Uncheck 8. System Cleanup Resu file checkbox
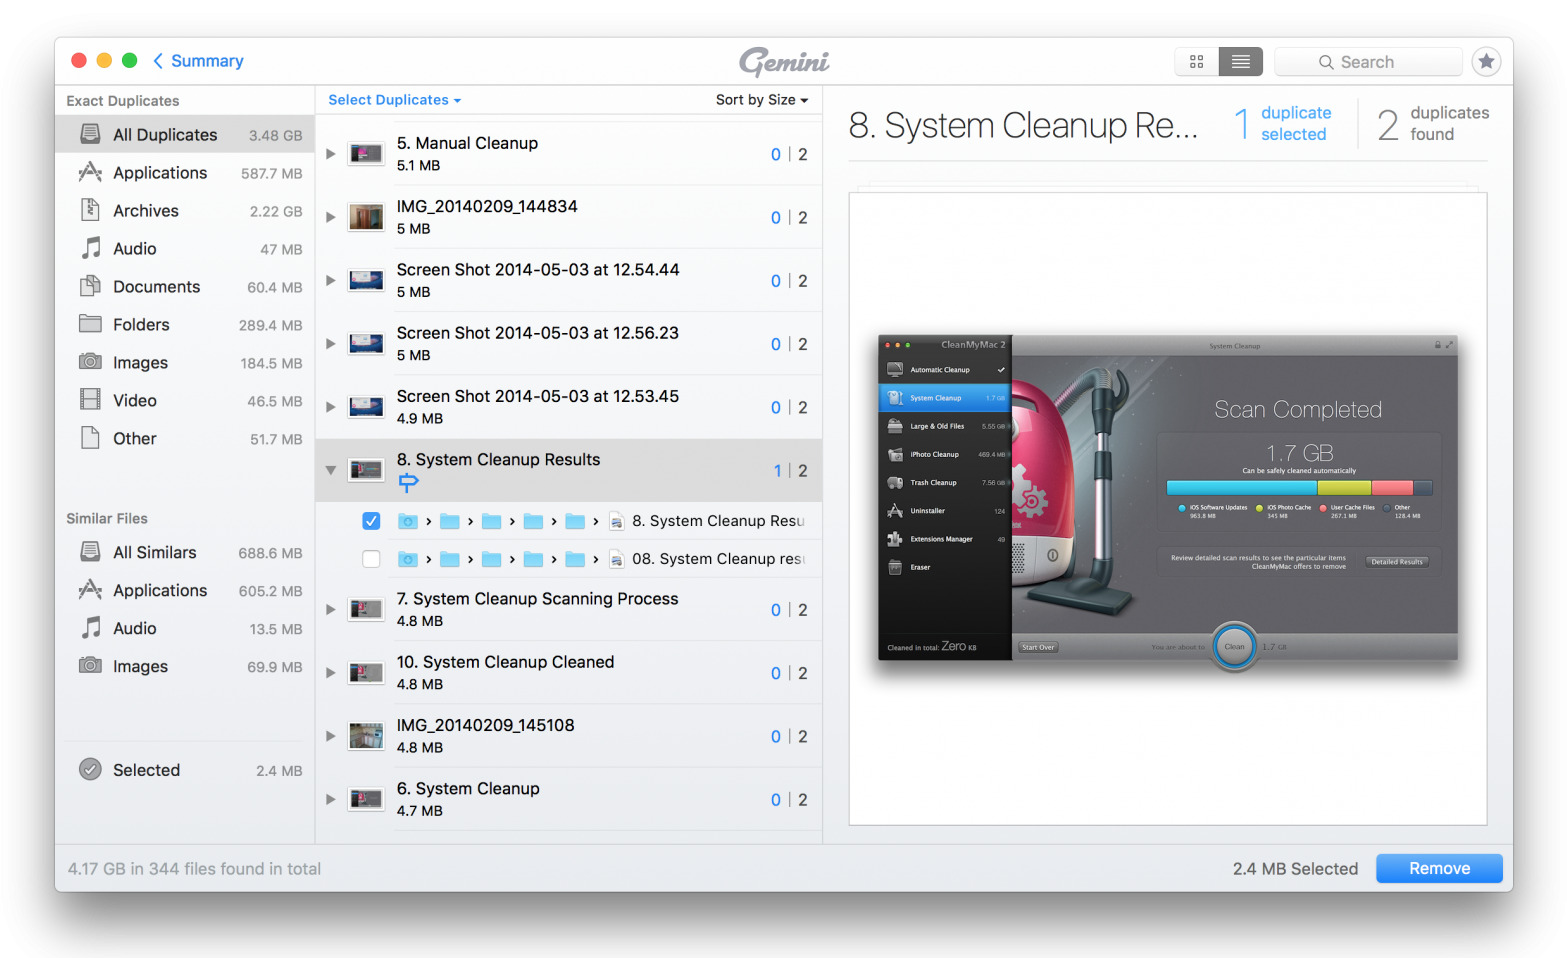The width and height of the screenshot is (1567, 958). [x=371, y=521]
